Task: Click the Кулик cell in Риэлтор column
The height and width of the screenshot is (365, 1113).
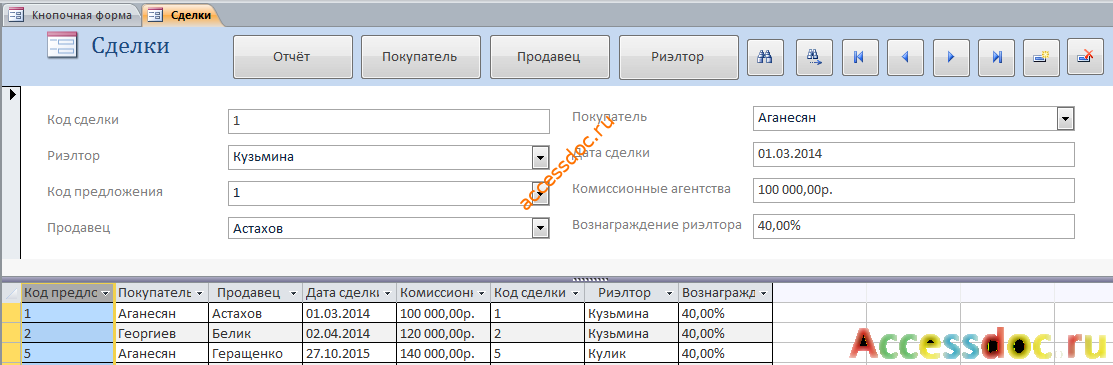Action: 632,353
